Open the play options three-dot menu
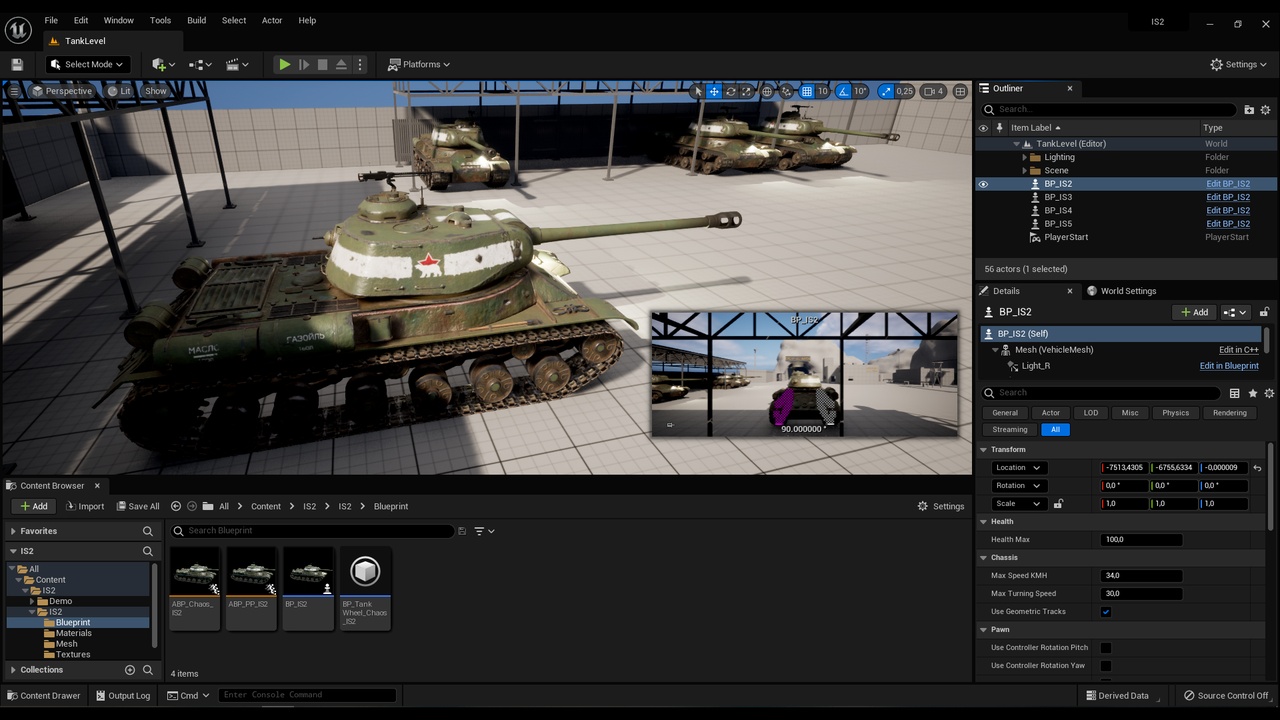This screenshot has height=720, width=1280. pyautogui.click(x=360, y=64)
